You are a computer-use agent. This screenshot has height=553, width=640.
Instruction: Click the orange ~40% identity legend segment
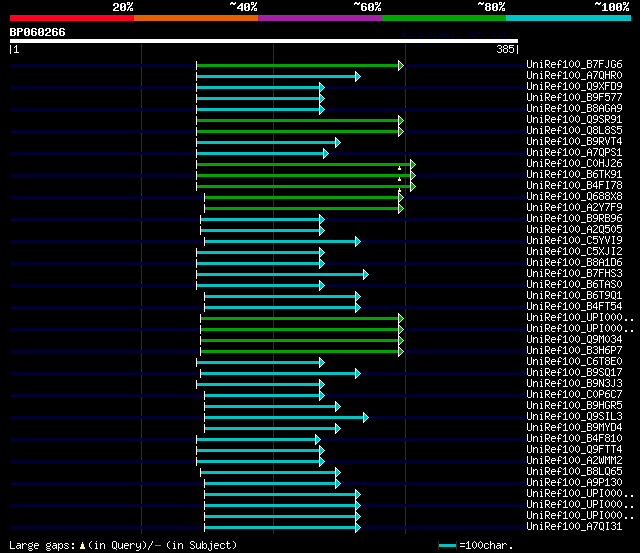pos(196,18)
